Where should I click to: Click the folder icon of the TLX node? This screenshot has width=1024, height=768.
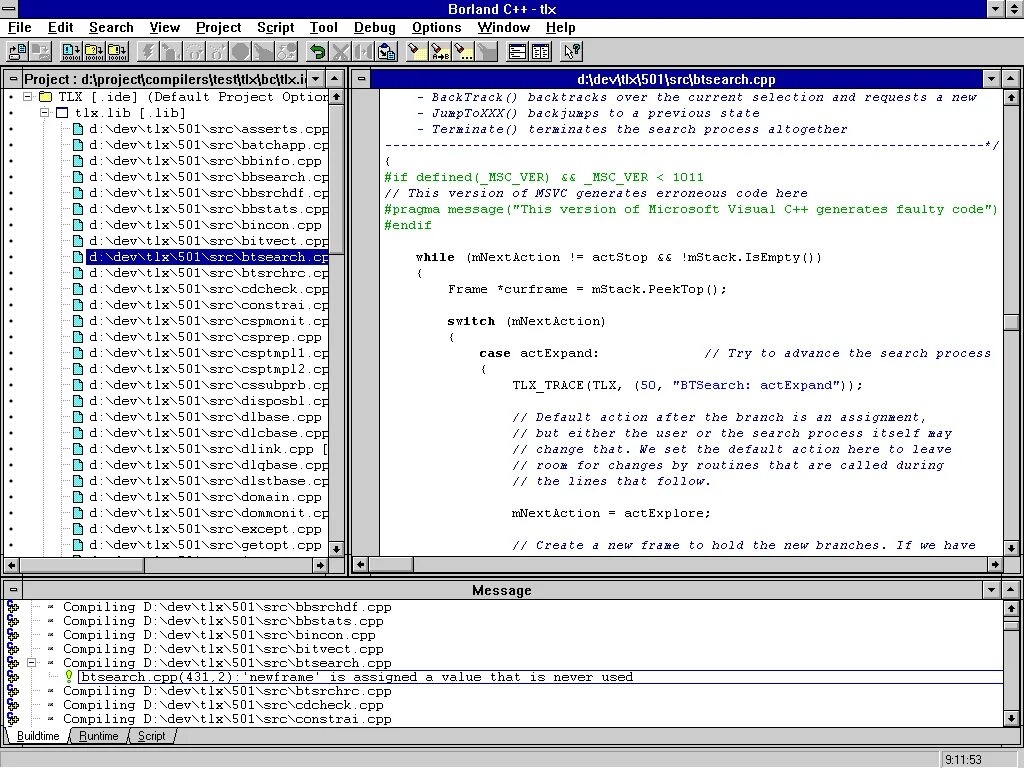click(x=46, y=97)
